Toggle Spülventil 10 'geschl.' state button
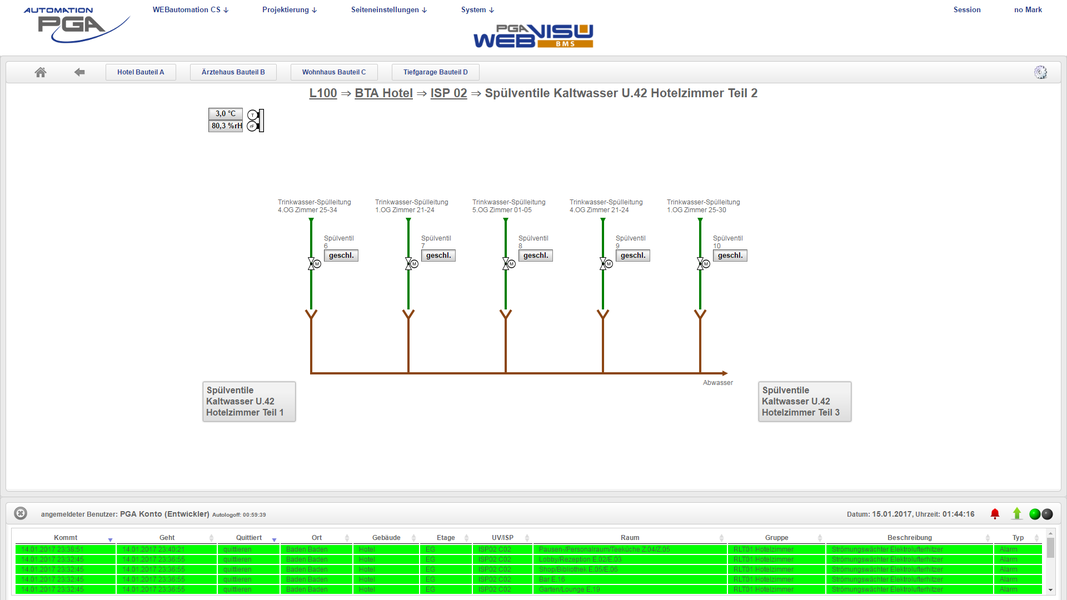This screenshot has height=600, width=1067. point(729,256)
